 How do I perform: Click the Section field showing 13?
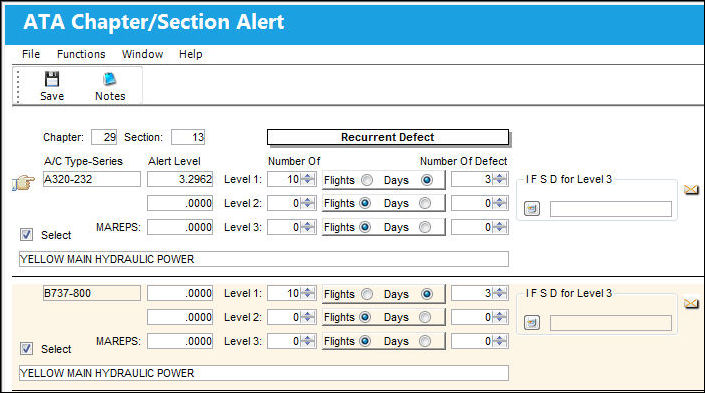coord(188,137)
